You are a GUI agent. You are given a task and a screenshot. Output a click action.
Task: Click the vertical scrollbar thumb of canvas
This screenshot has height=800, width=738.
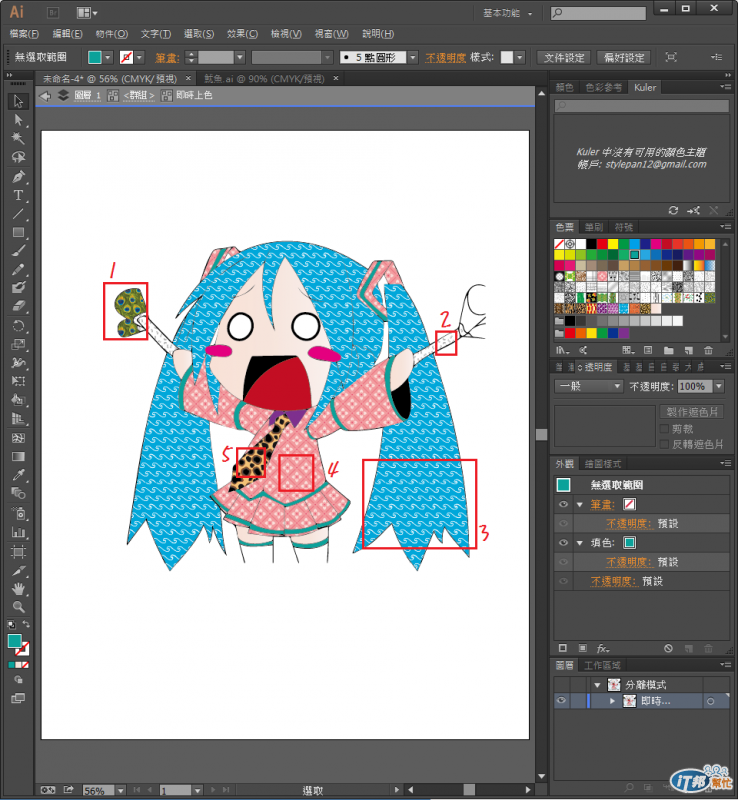542,435
